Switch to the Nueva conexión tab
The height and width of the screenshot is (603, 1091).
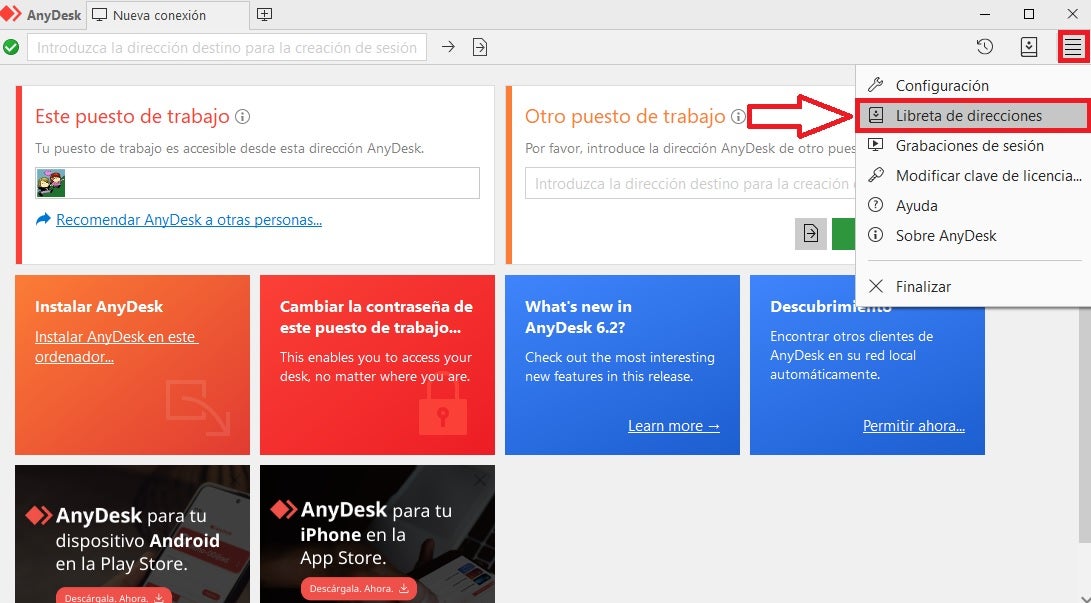coord(168,15)
